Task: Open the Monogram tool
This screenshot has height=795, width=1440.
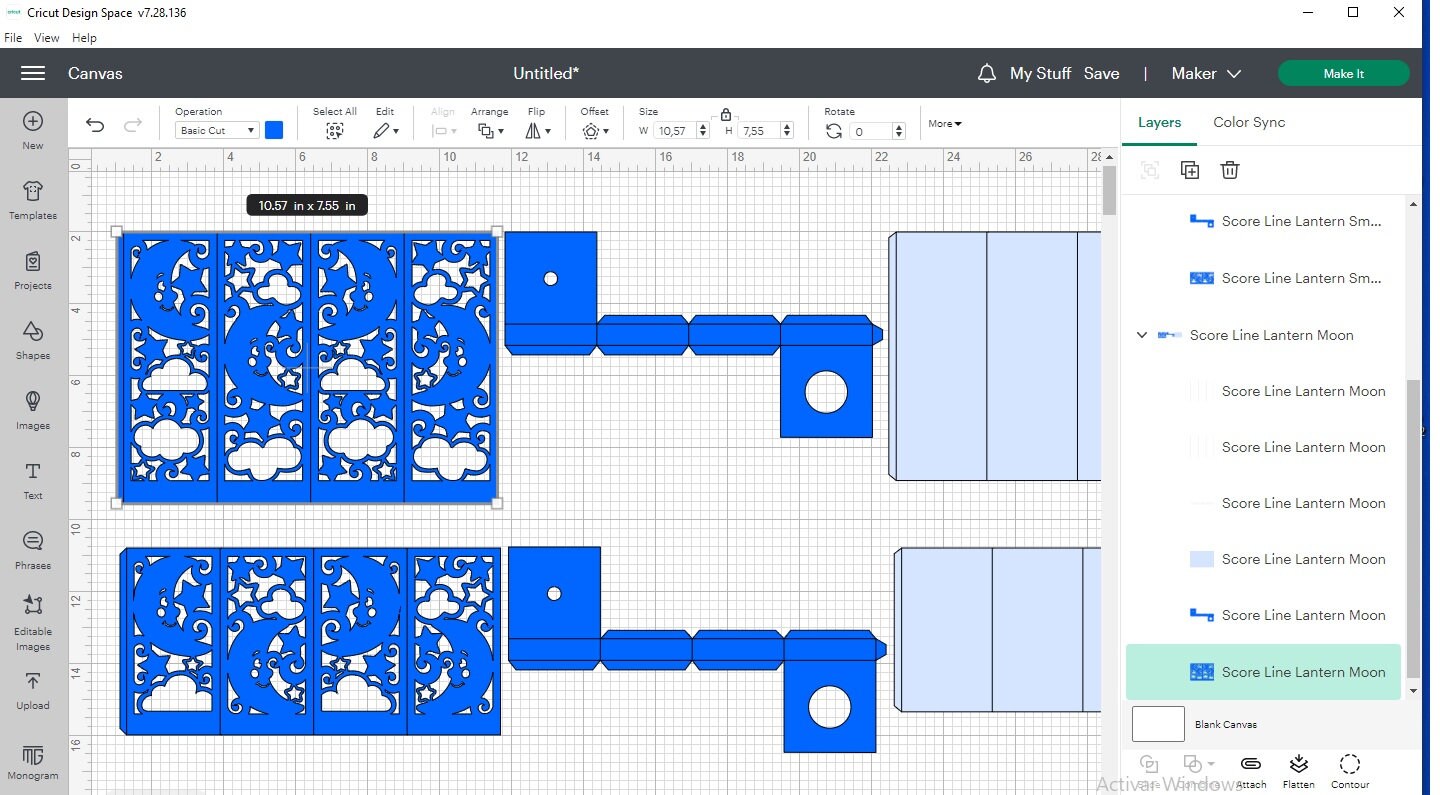Action: click(33, 762)
